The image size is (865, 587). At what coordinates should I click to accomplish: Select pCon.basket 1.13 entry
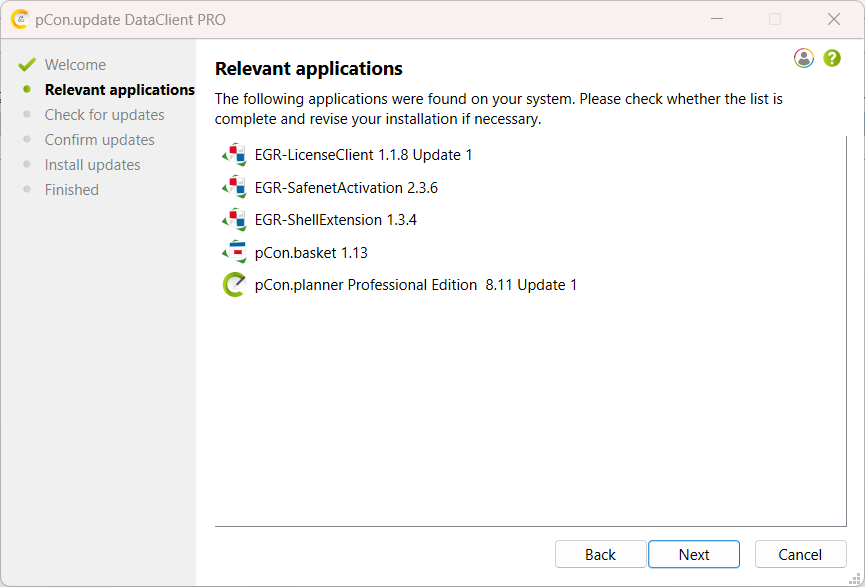311,253
